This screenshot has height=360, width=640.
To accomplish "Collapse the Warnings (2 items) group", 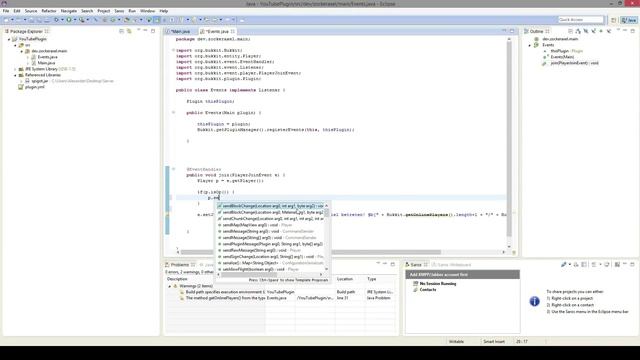I will [x=170, y=286].
